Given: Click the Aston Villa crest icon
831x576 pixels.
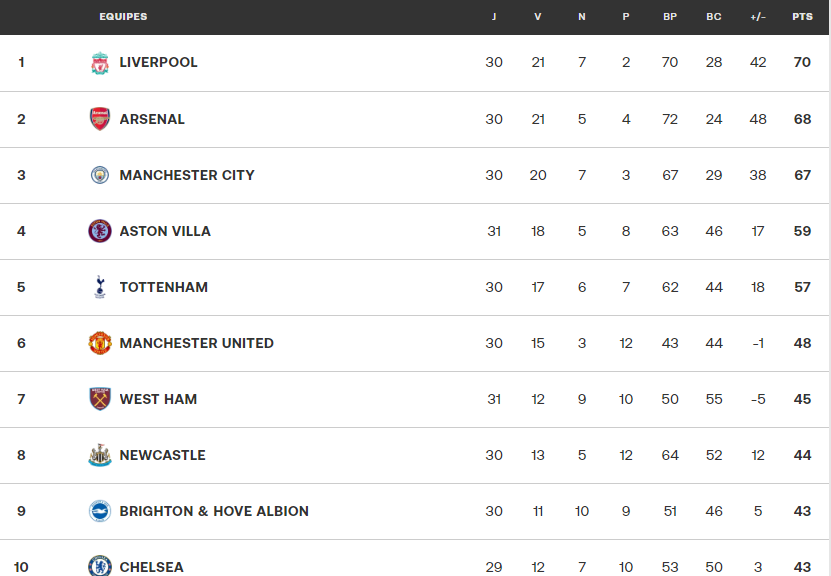Looking at the screenshot, I should tap(100, 231).
